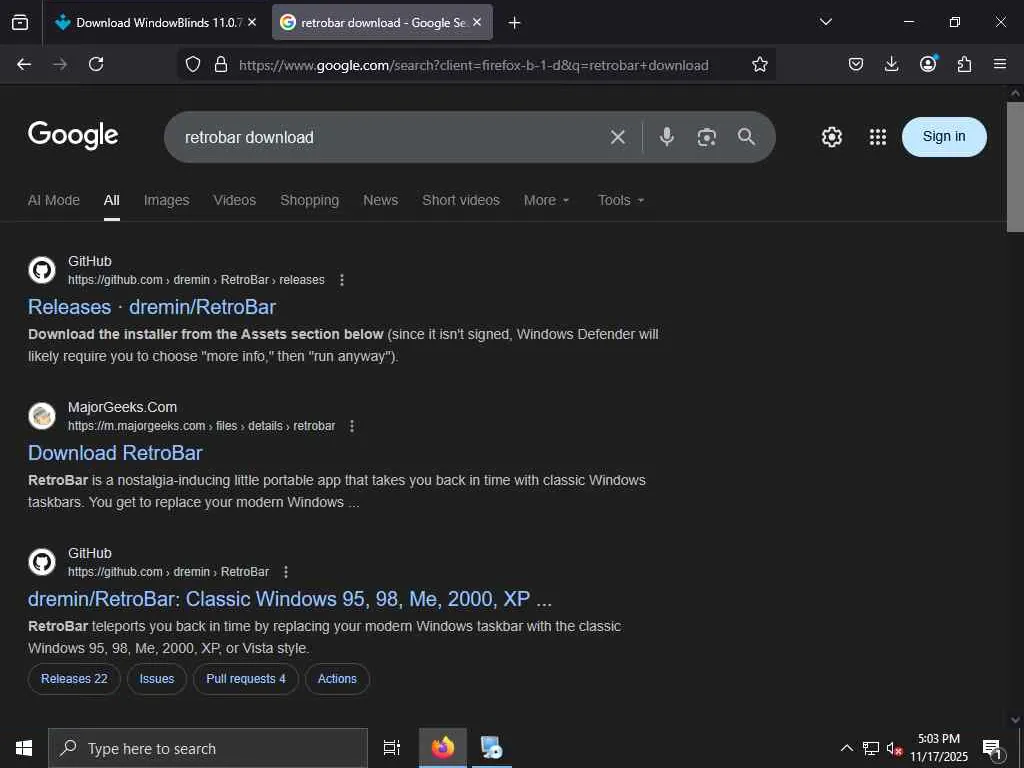Open the installer app on taskbar
This screenshot has width=1024, height=768.
[491, 748]
